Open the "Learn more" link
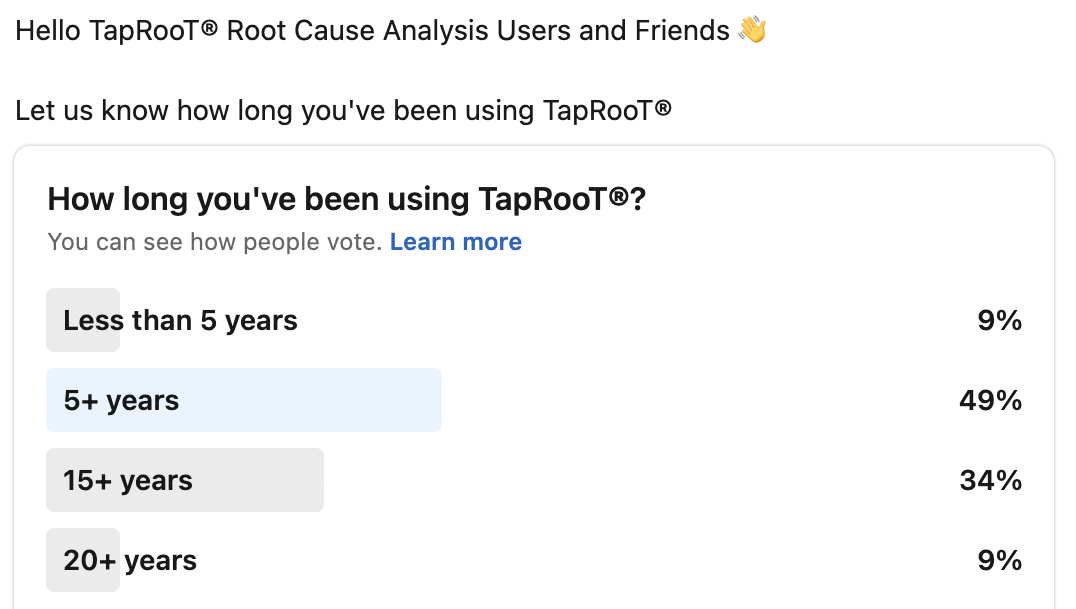 [x=456, y=241]
